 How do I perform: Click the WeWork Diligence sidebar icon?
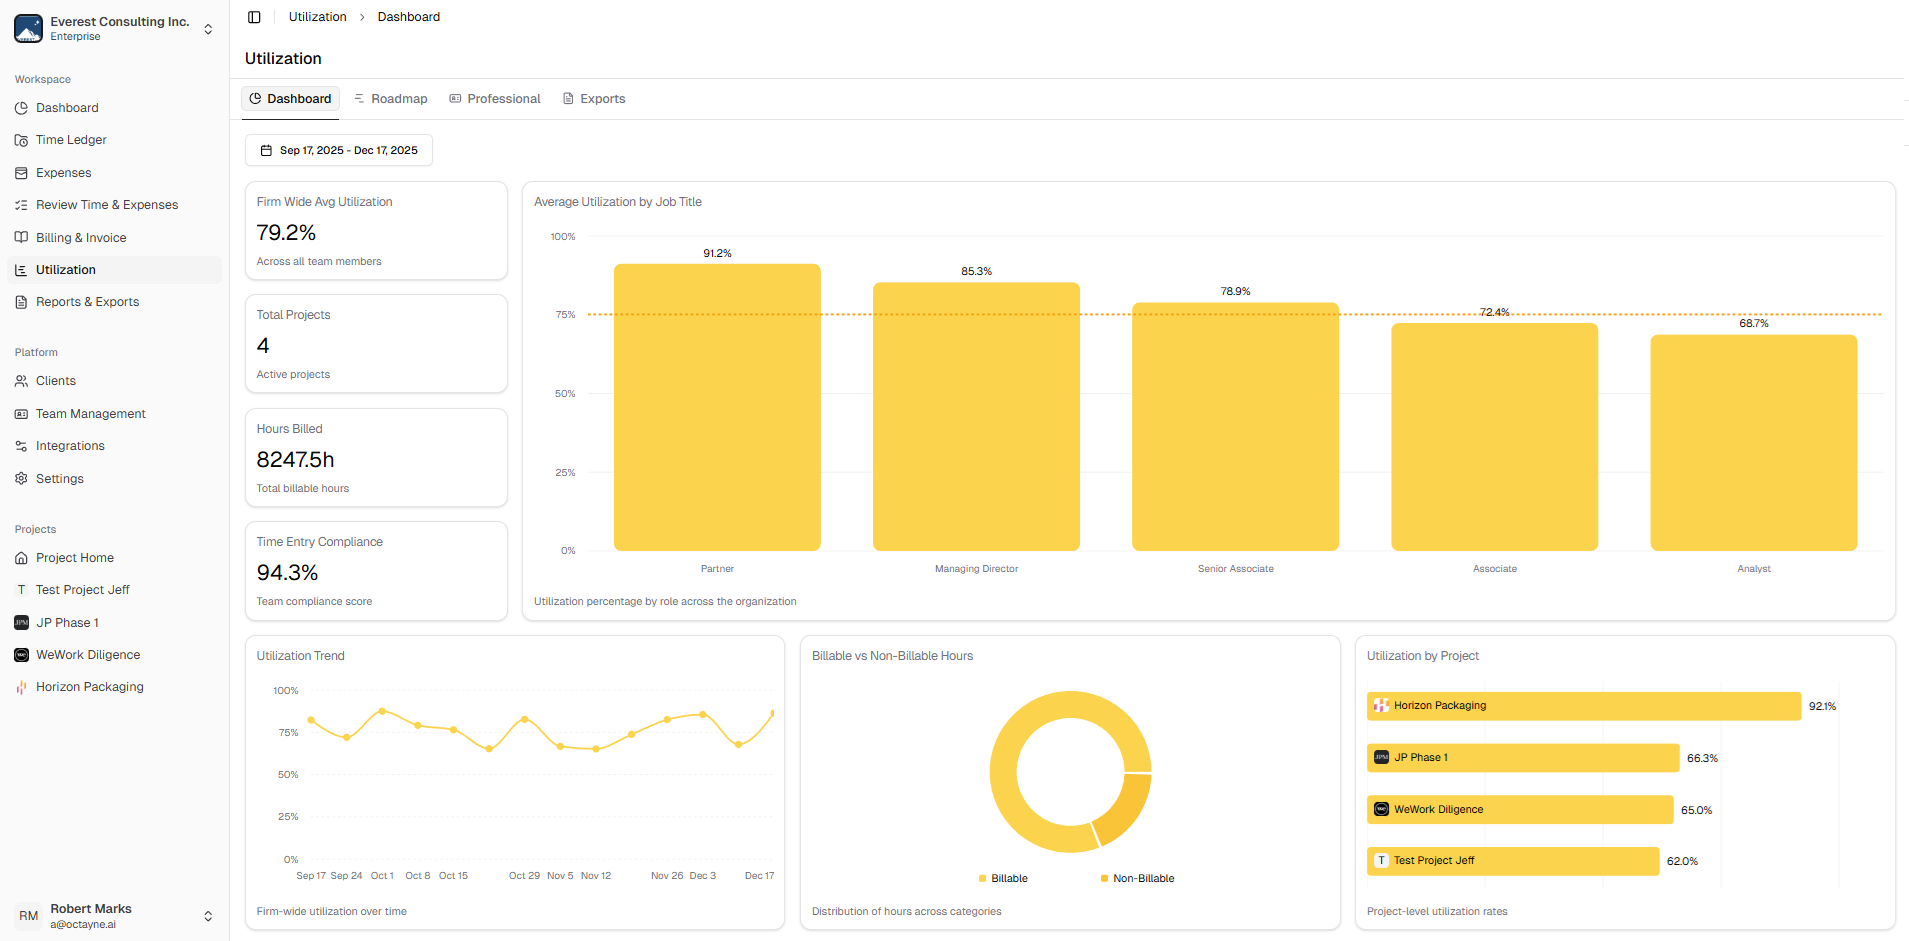coord(21,655)
